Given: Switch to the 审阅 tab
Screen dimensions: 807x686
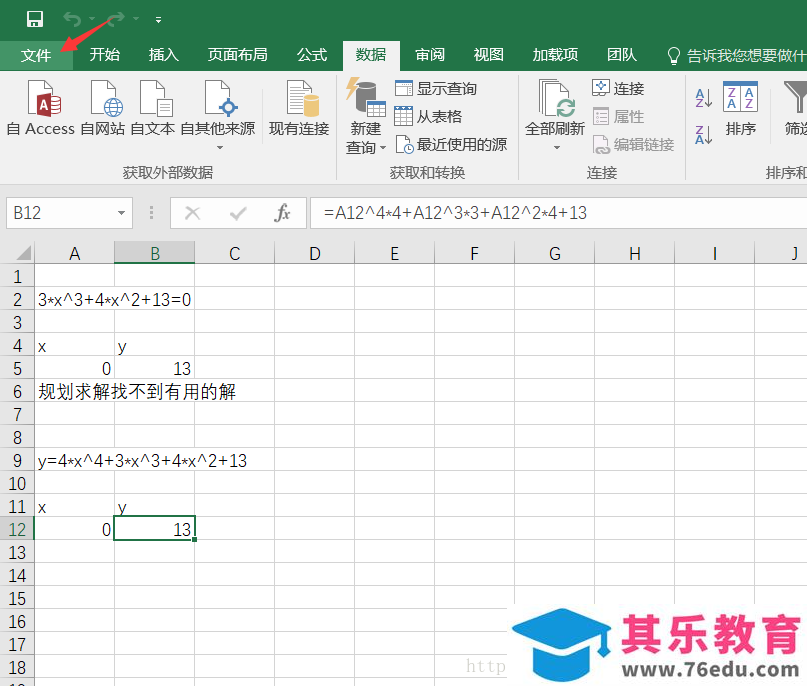Looking at the screenshot, I should point(430,55).
